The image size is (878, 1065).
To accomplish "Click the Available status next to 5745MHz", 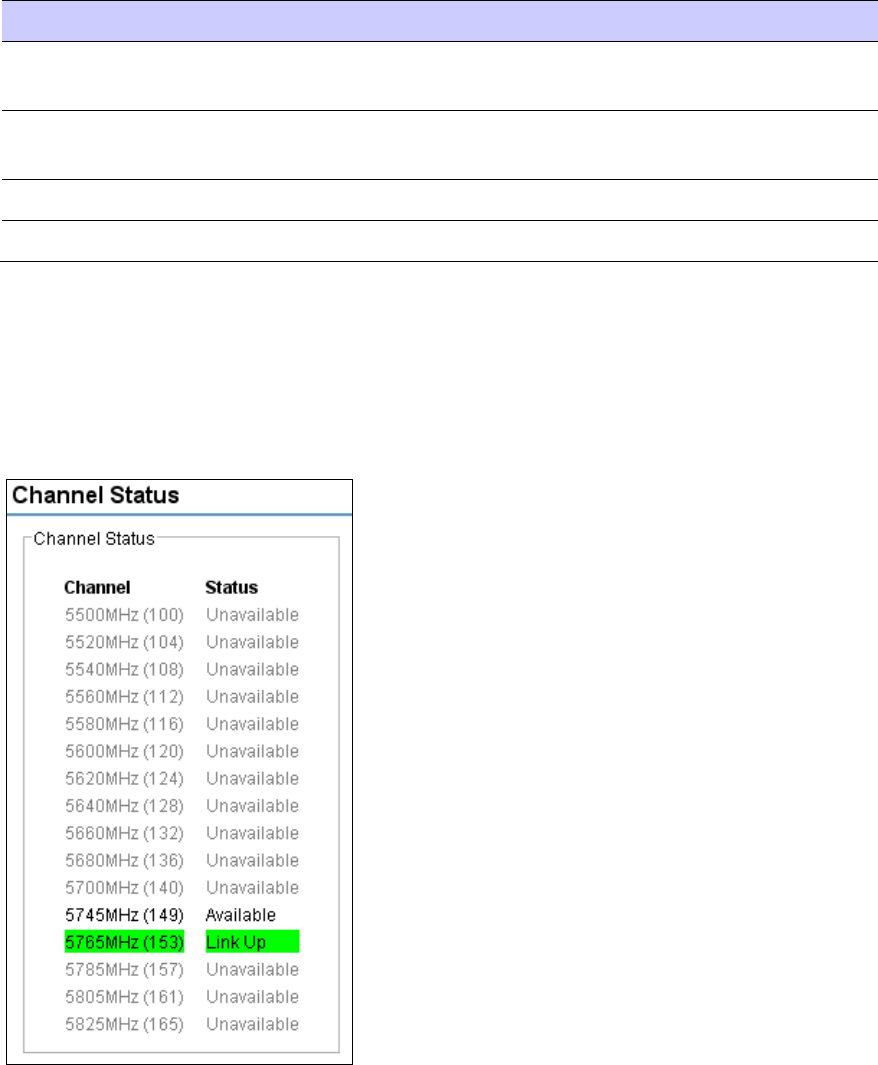I will (240, 915).
